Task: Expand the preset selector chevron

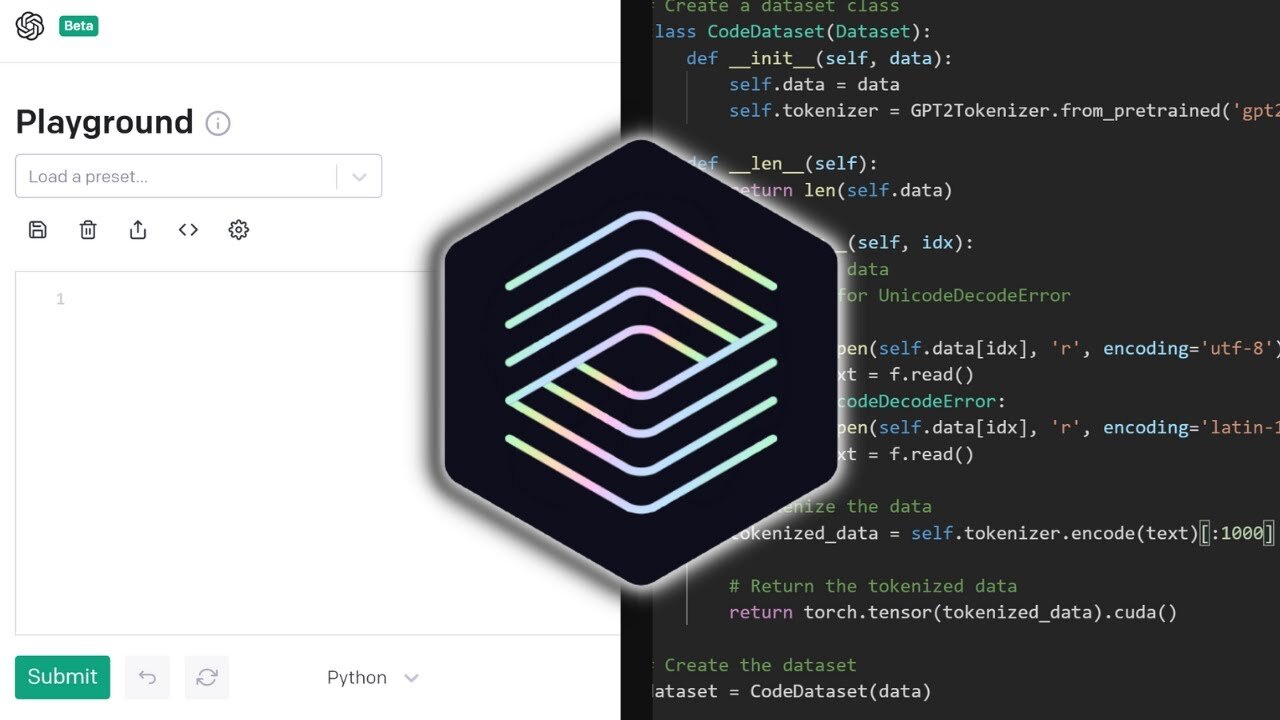Action: click(x=359, y=175)
